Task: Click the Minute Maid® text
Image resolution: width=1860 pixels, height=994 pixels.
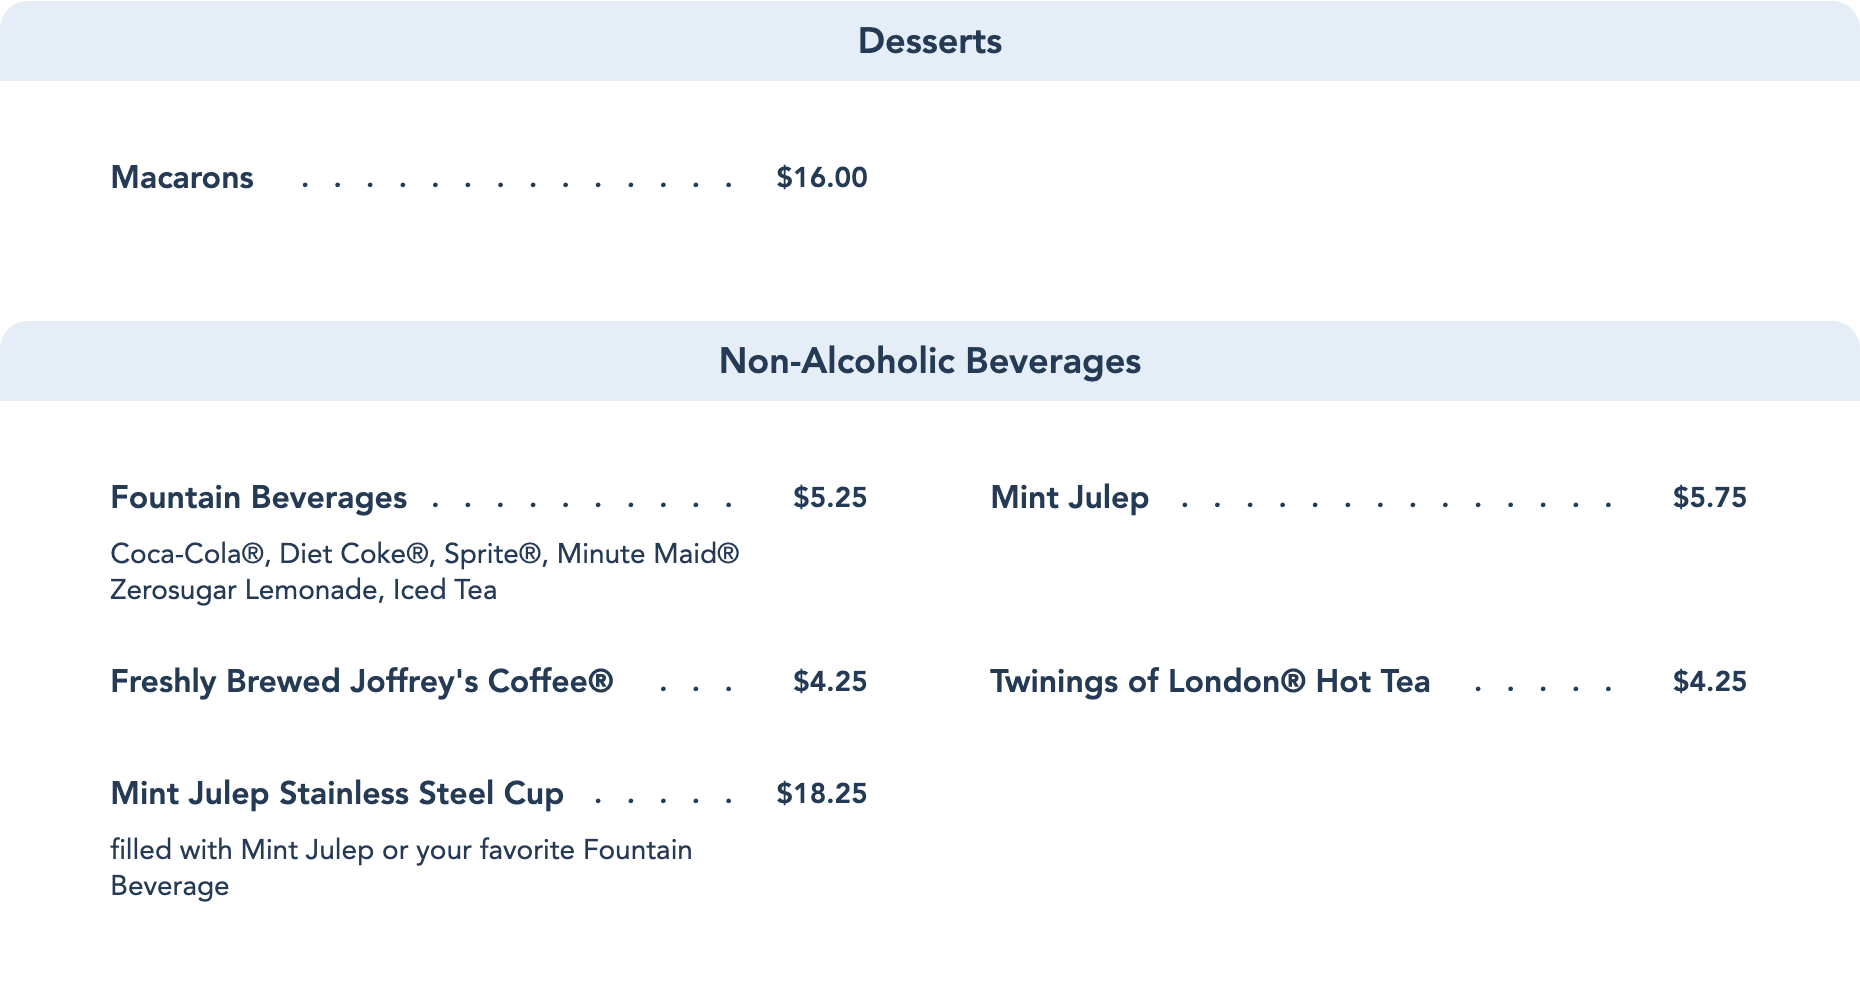Action: click(x=648, y=553)
